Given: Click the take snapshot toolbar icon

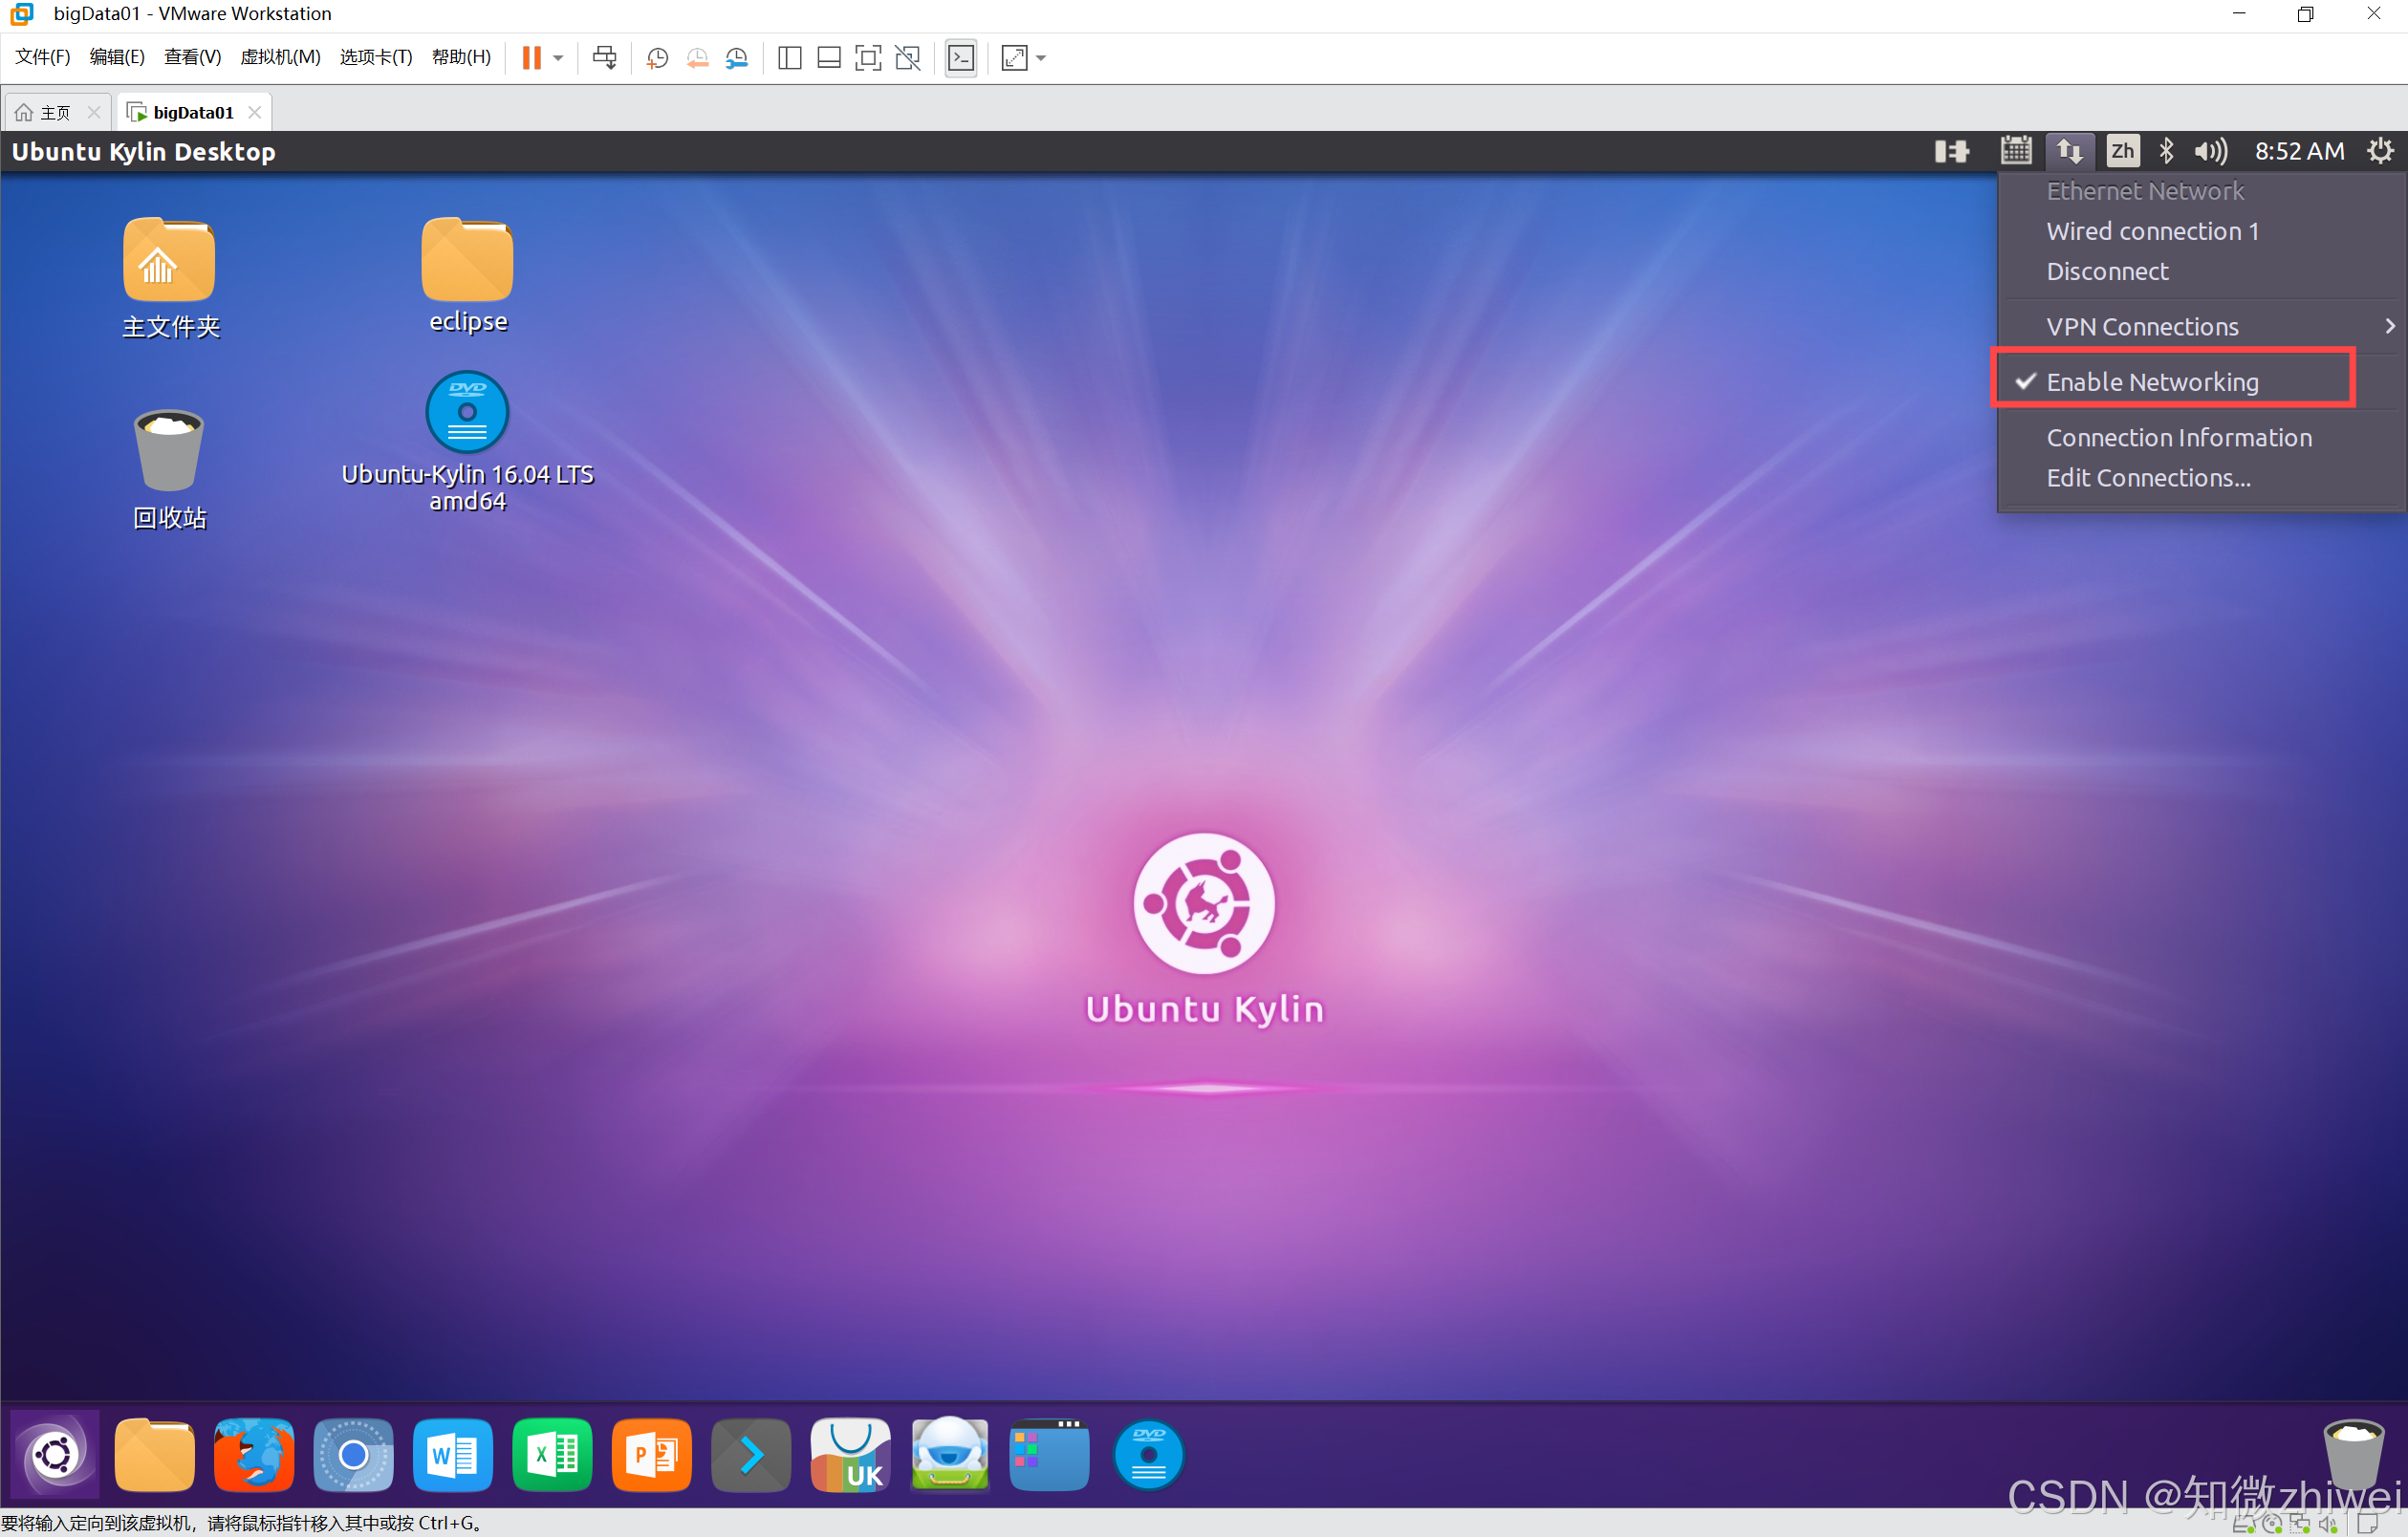Looking at the screenshot, I should tap(657, 58).
